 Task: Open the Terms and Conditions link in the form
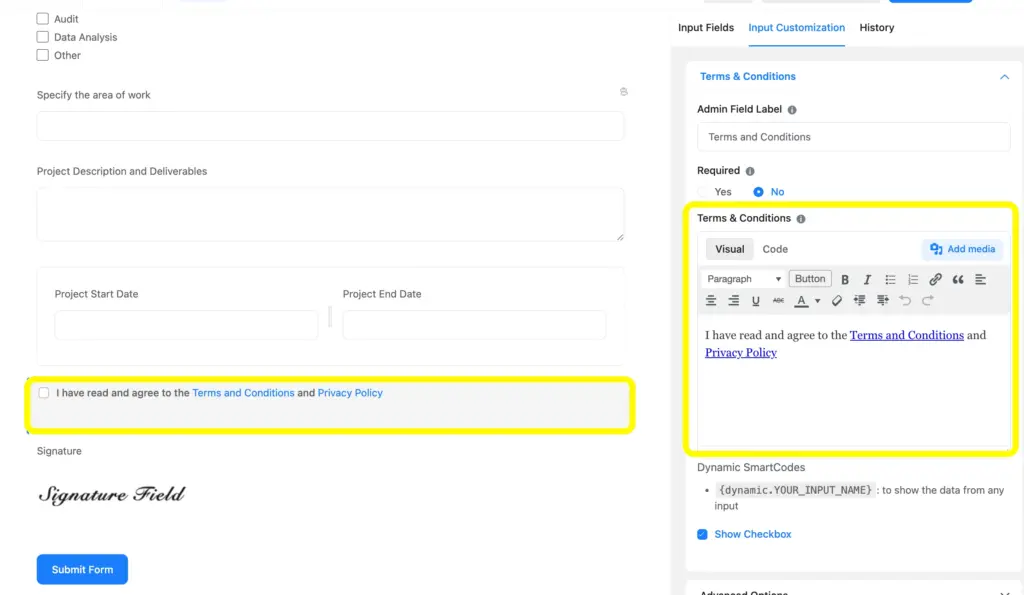[243, 393]
